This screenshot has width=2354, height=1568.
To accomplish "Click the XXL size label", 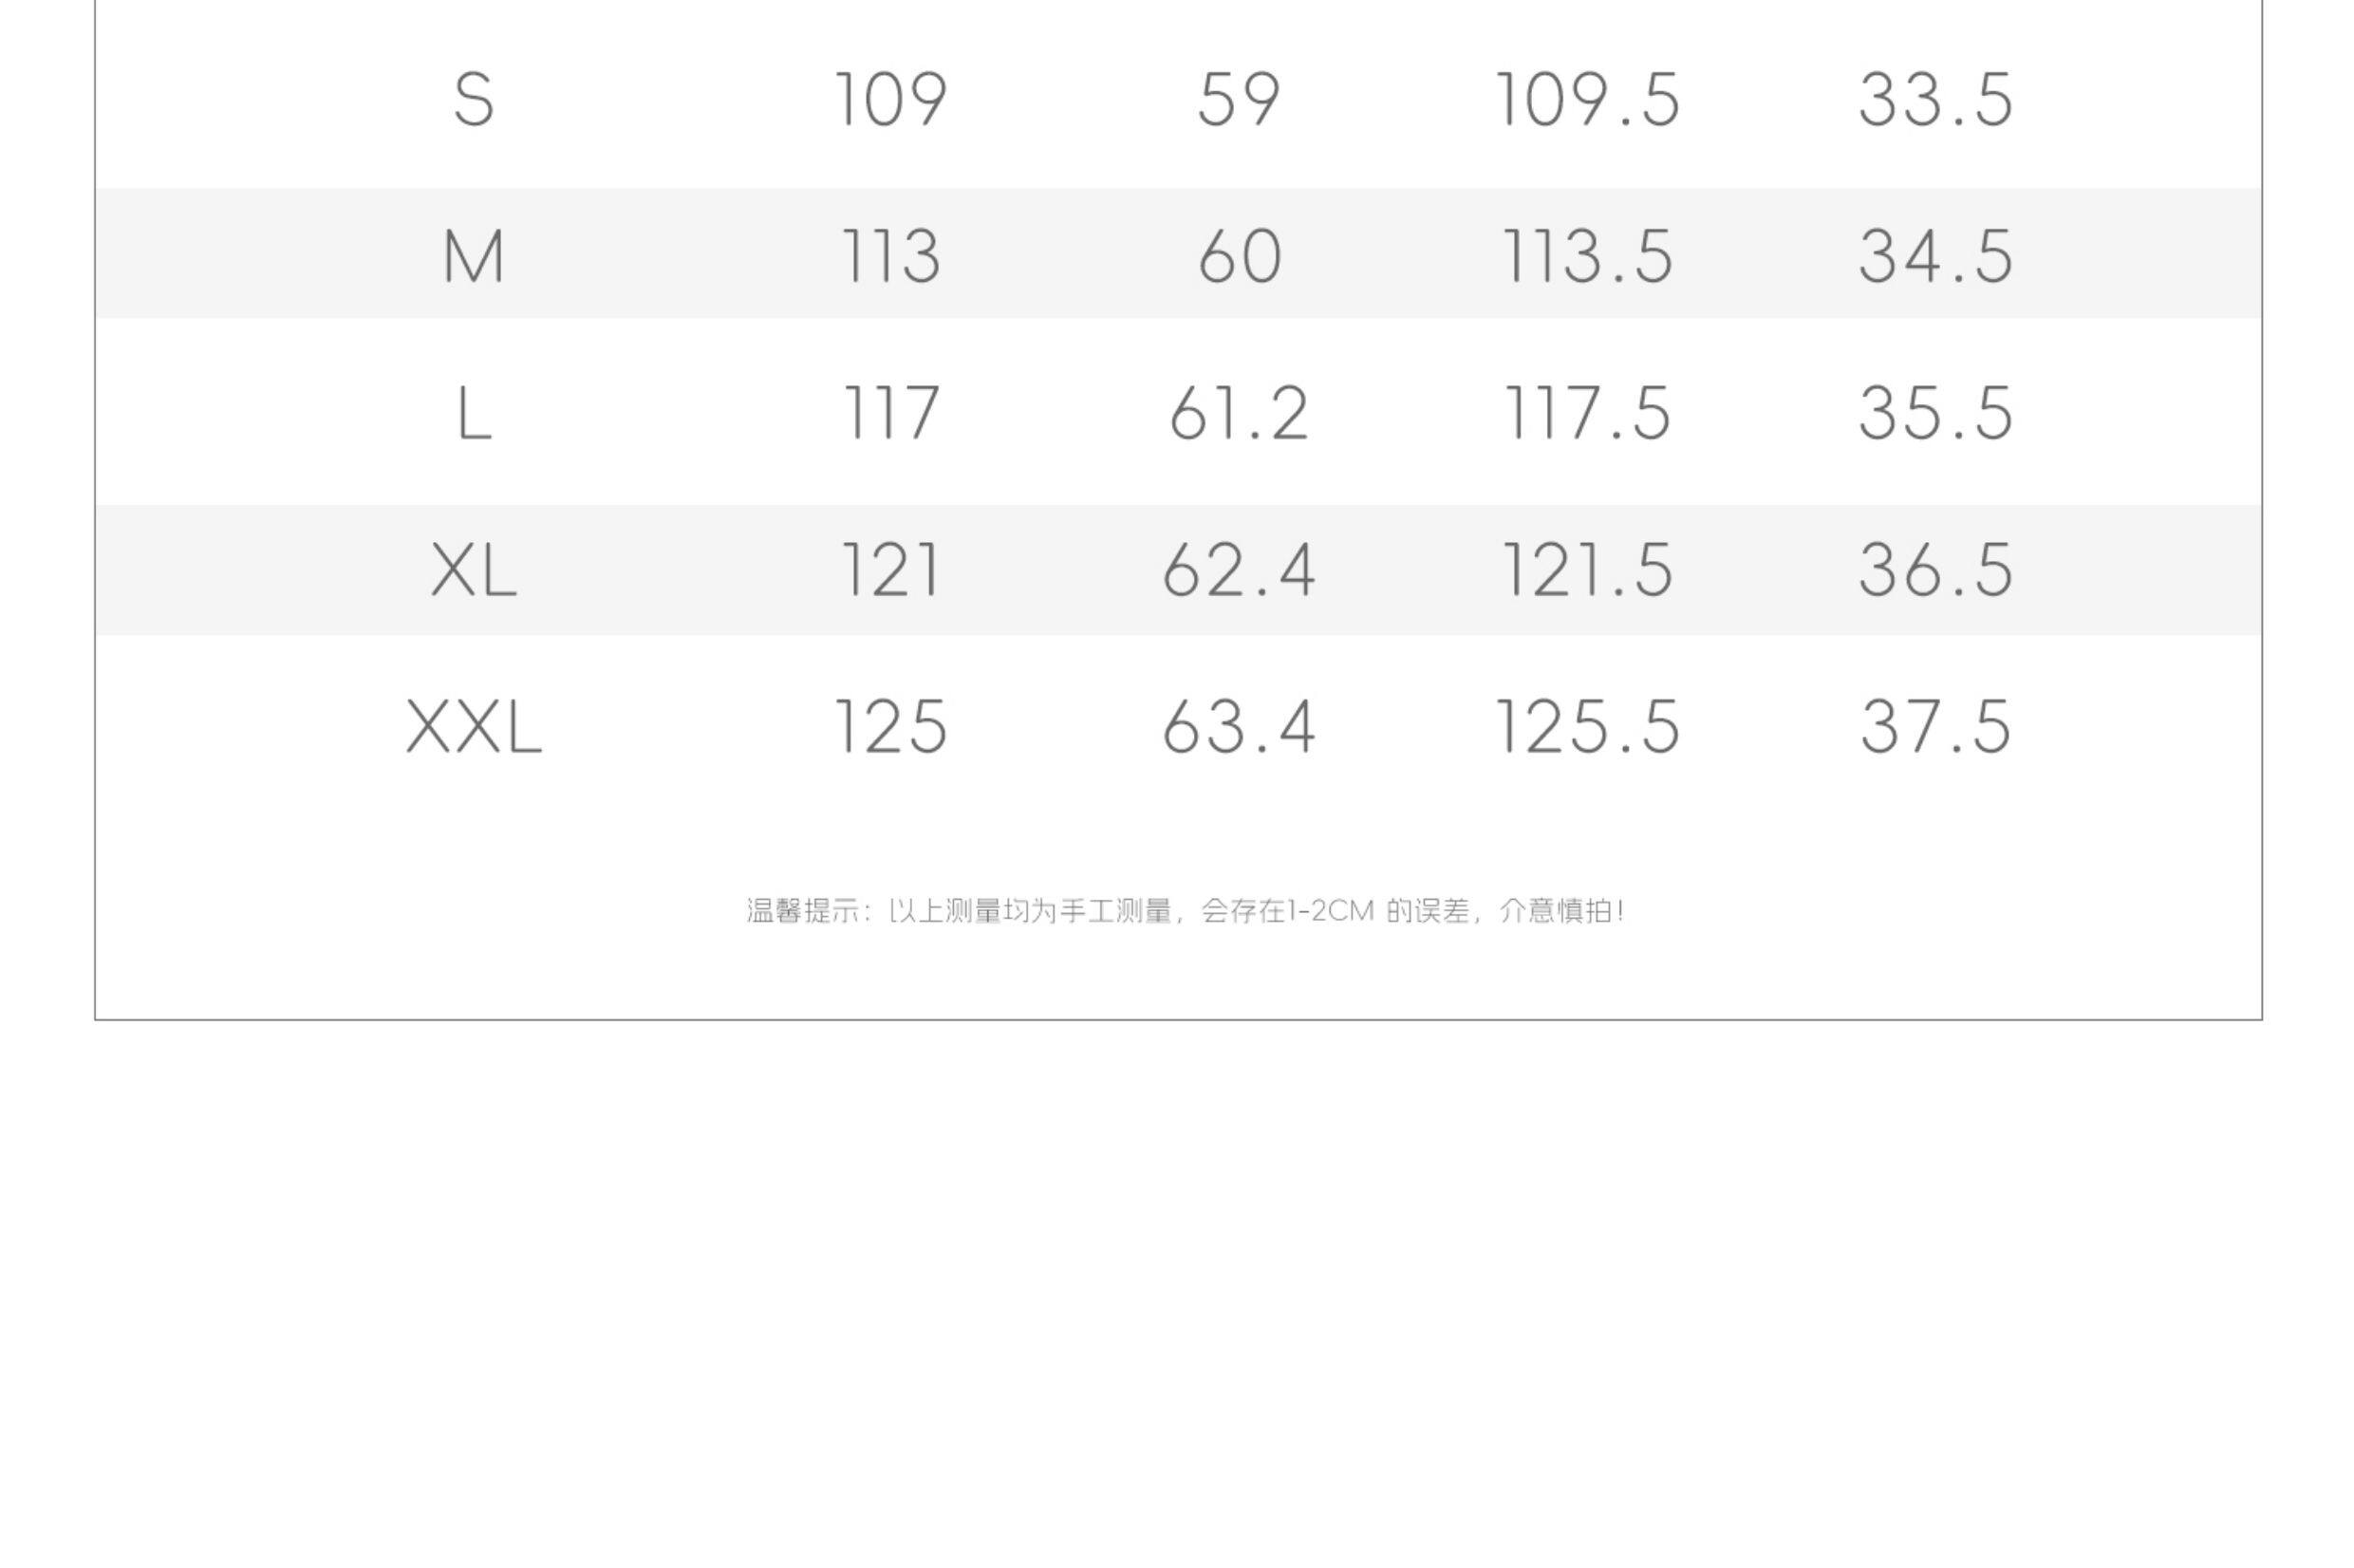I will [x=473, y=727].
